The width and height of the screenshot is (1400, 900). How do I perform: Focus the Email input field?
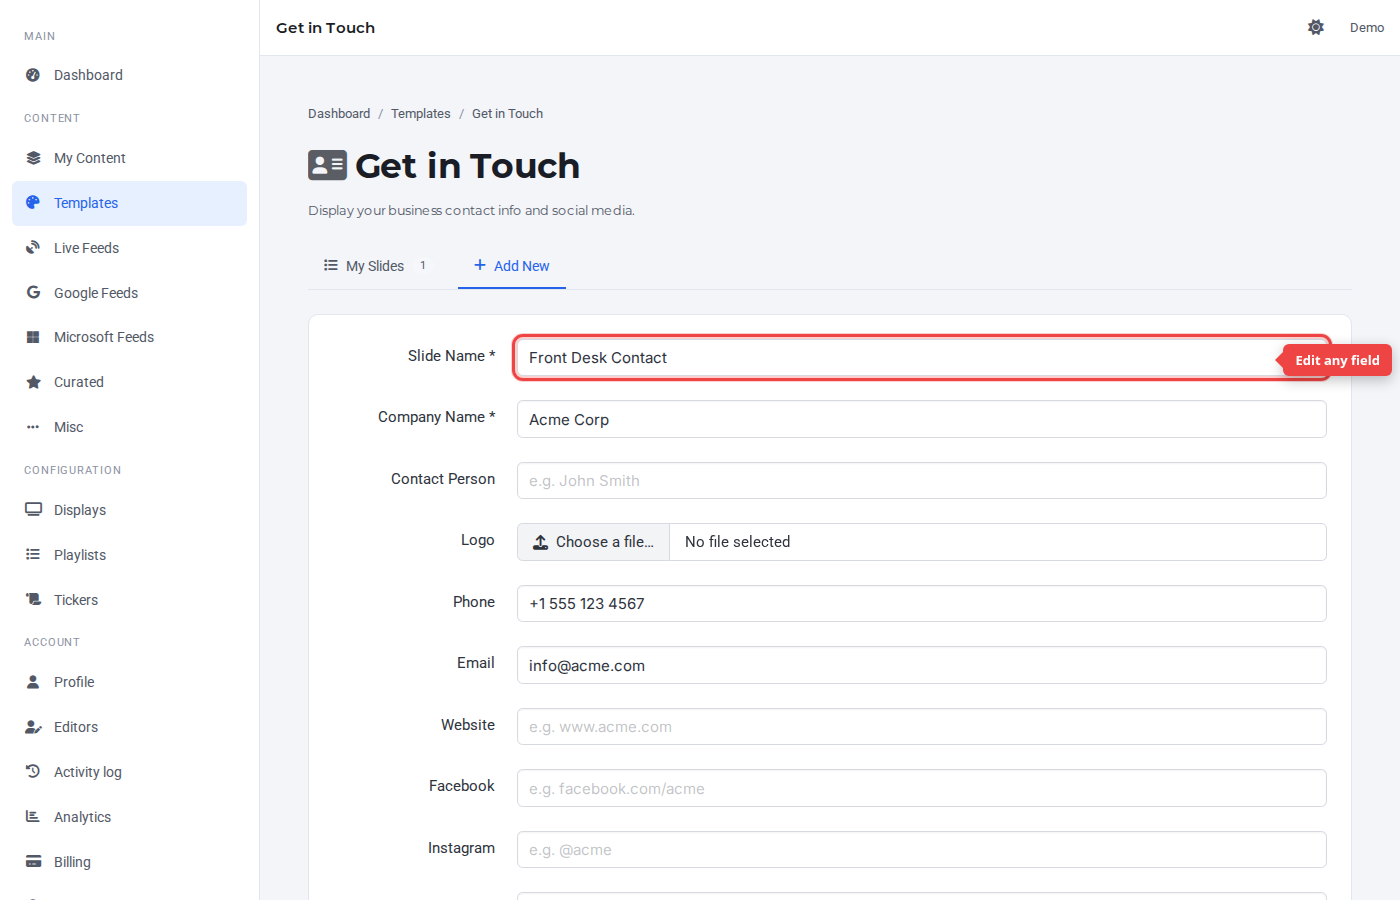922,665
